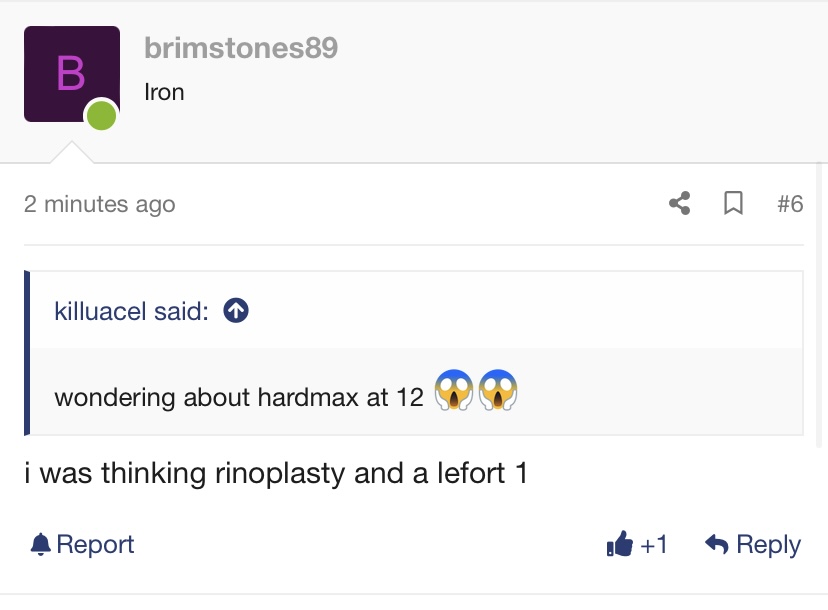Click the bell icon beside Report

pyautogui.click(x=40, y=545)
